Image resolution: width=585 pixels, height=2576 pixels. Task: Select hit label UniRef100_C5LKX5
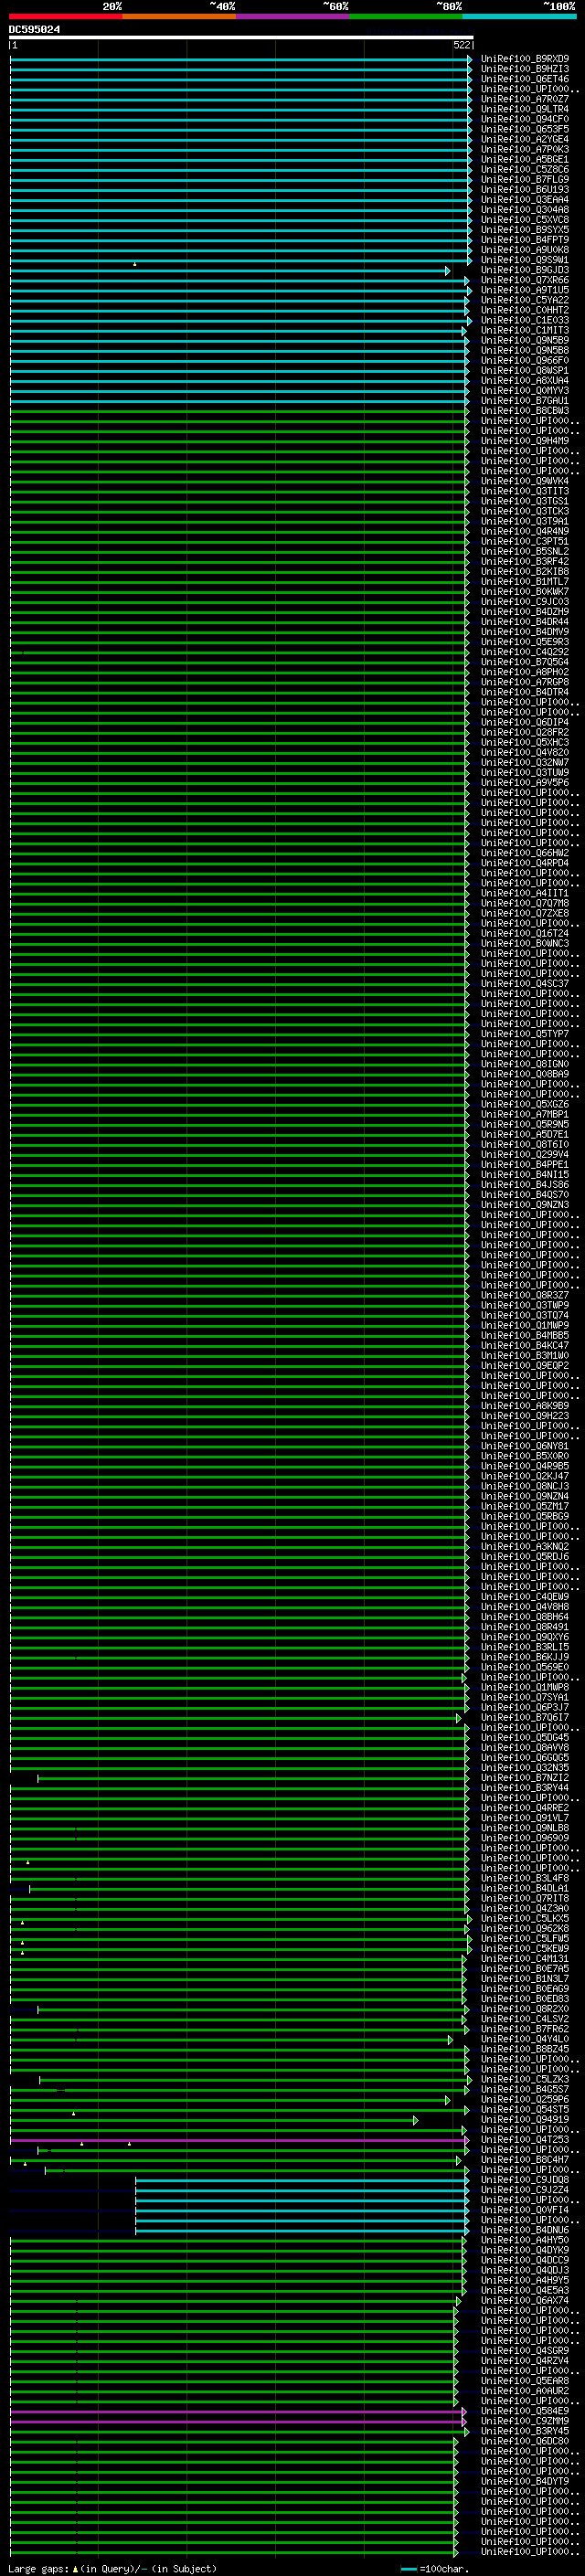click(525, 1919)
